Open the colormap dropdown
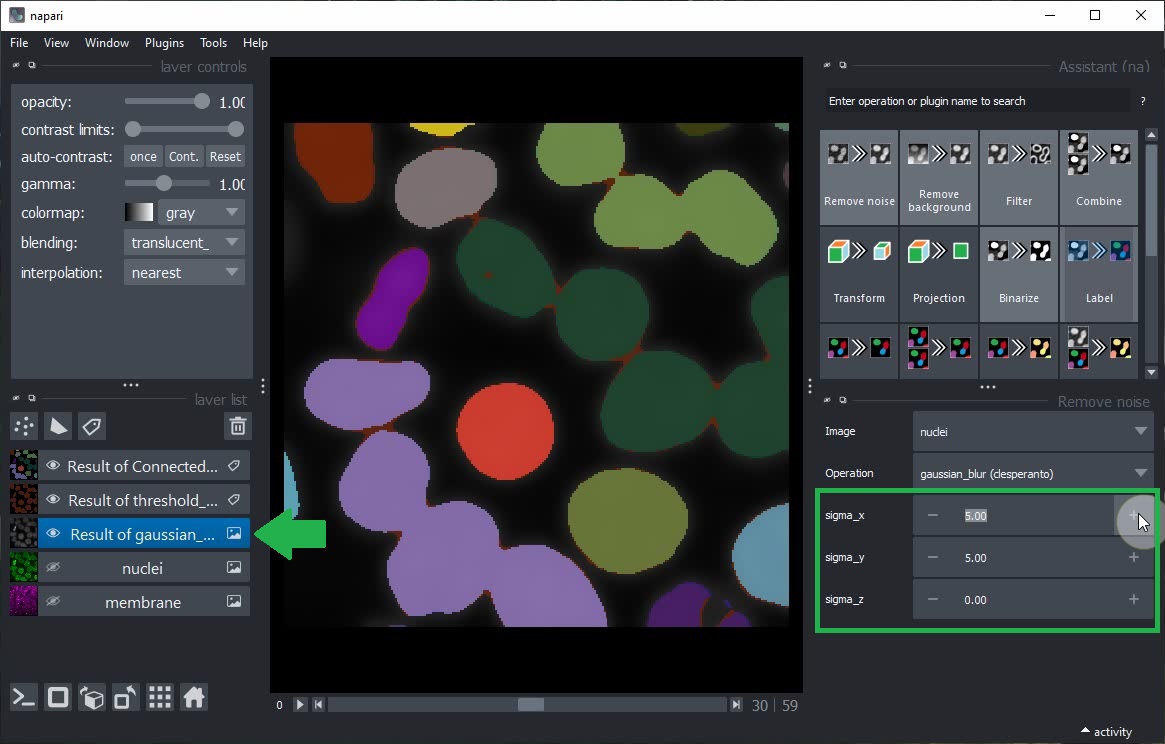 coord(201,212)
